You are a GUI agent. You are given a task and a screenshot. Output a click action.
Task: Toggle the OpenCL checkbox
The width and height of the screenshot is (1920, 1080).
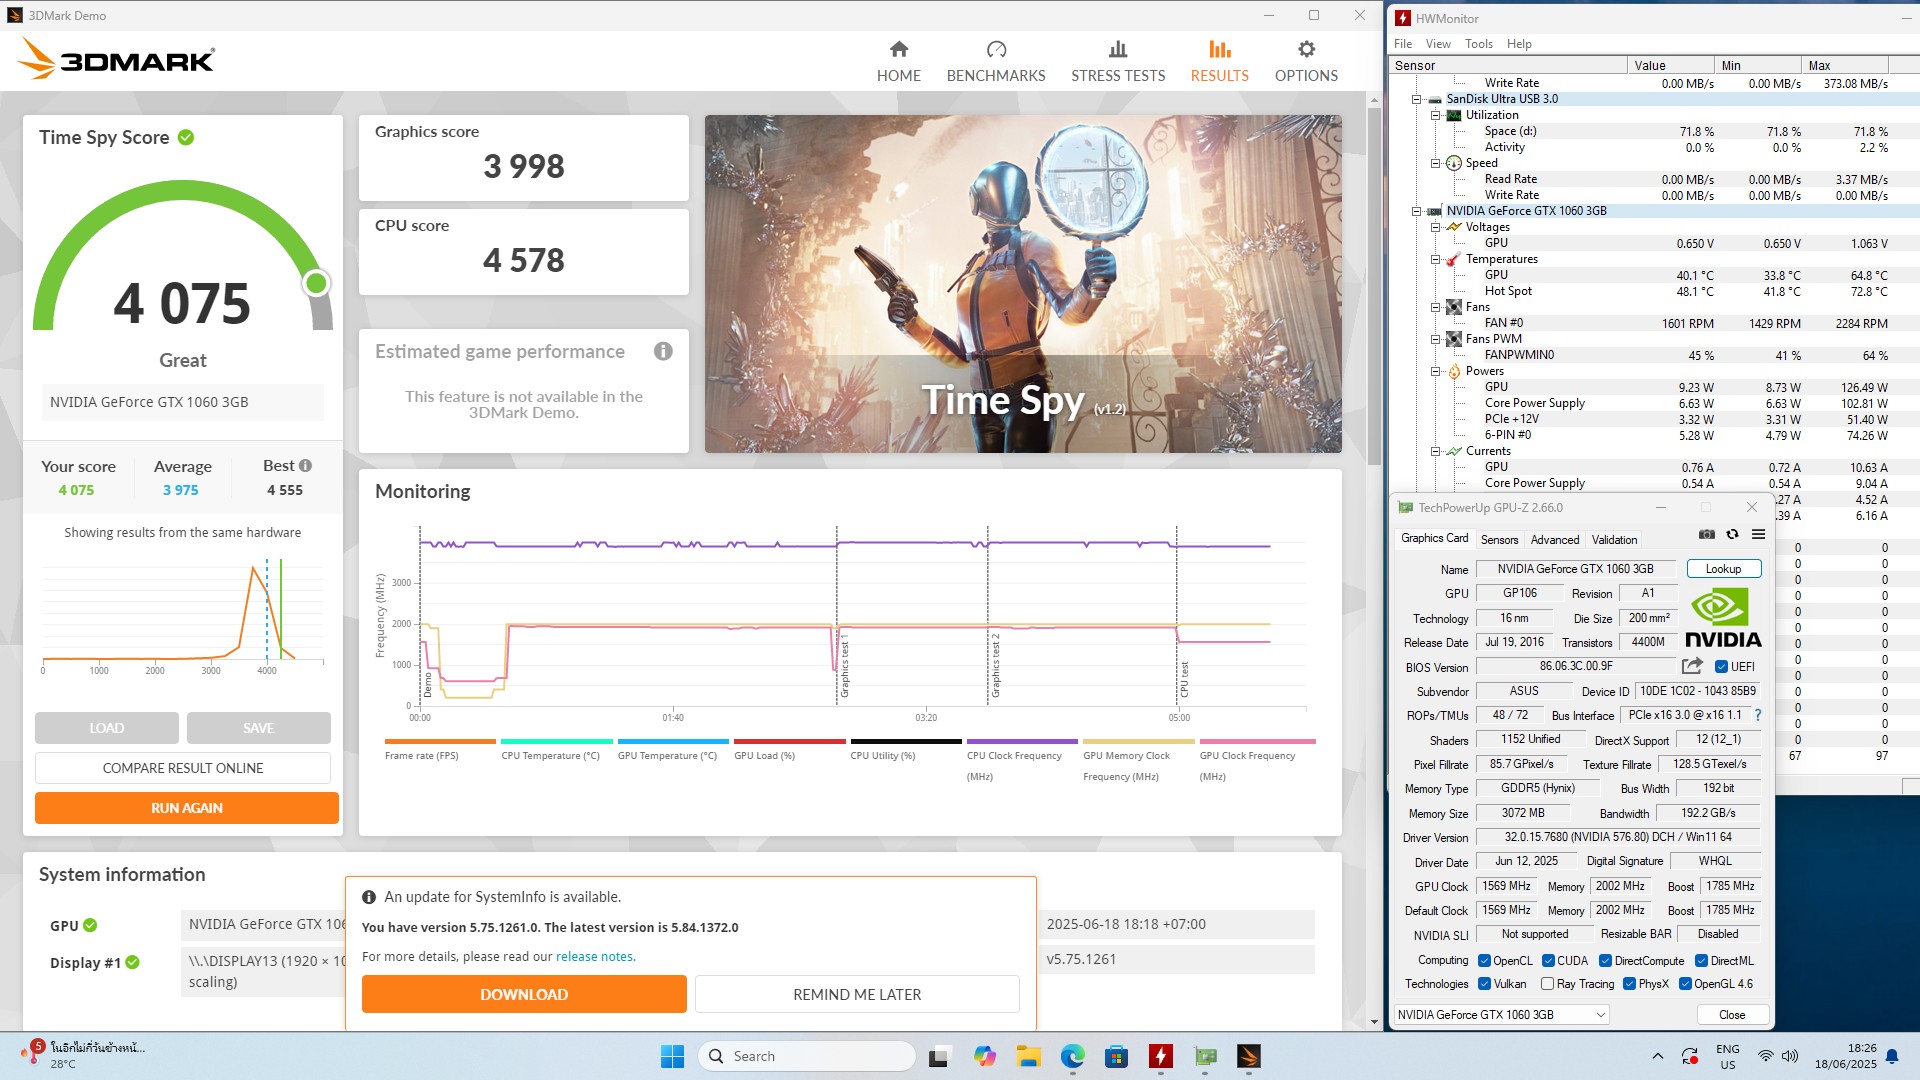click(x=1484, y=961)
